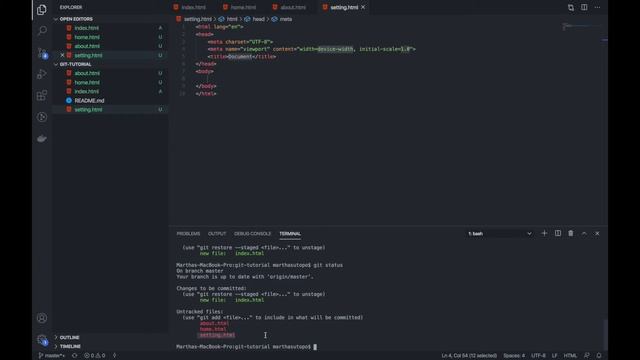Select the Terminal panel tab
This screenshot has height=360, width=640.
click(290, 234)
